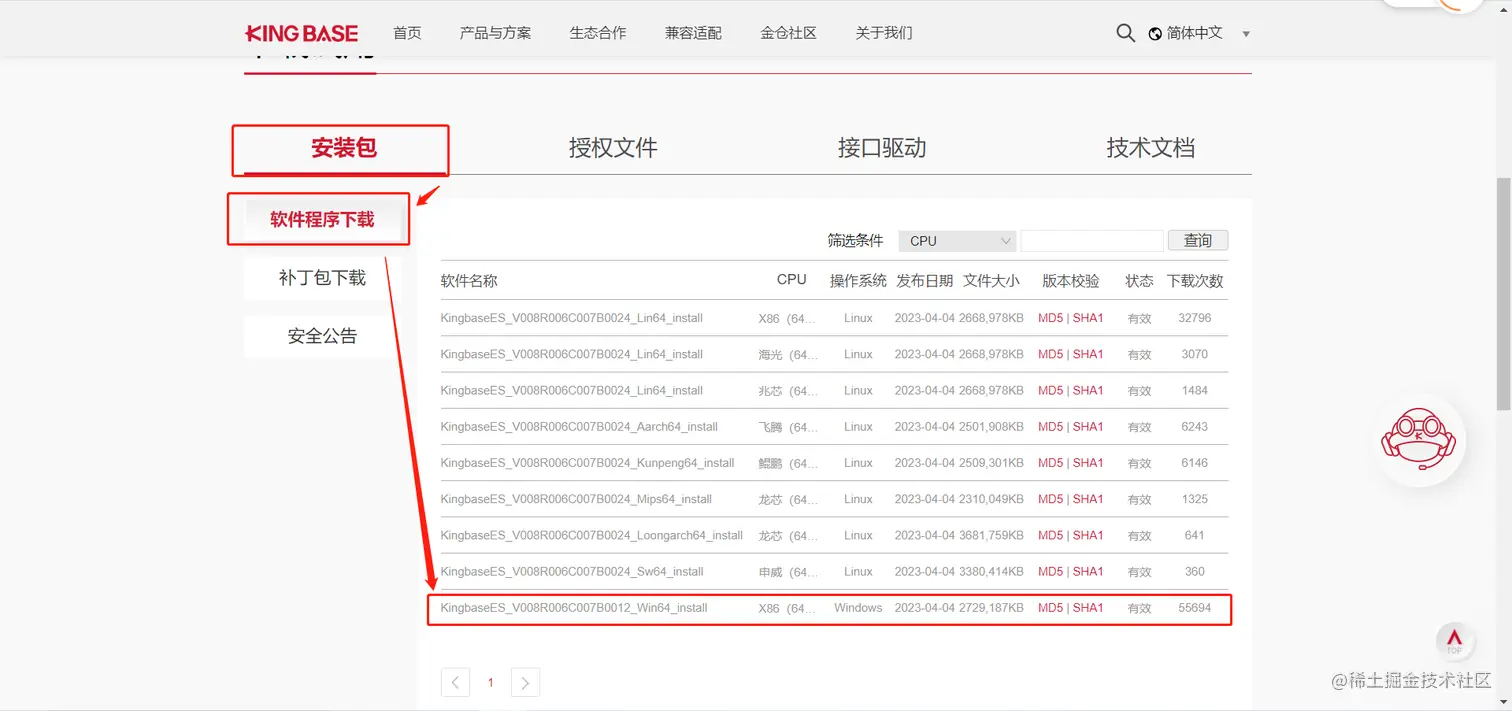This screenshot has height=711, width=1512.
Task: Download Lin64_install with 32796 downloads
Action: [x=572, y=318]
